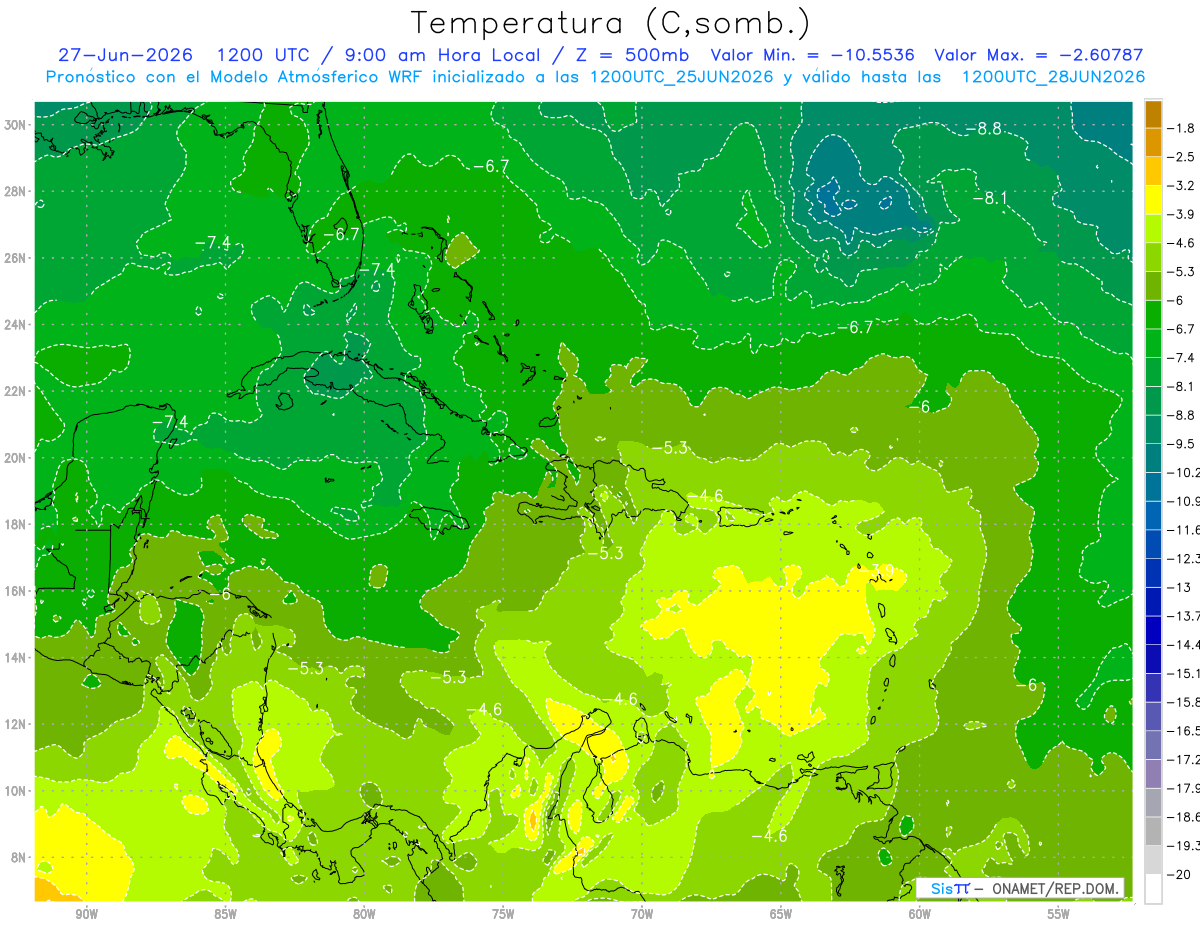Click longitude axis label 65W
This screenshot has width=1200, height=927.
(x=781, y=915)
